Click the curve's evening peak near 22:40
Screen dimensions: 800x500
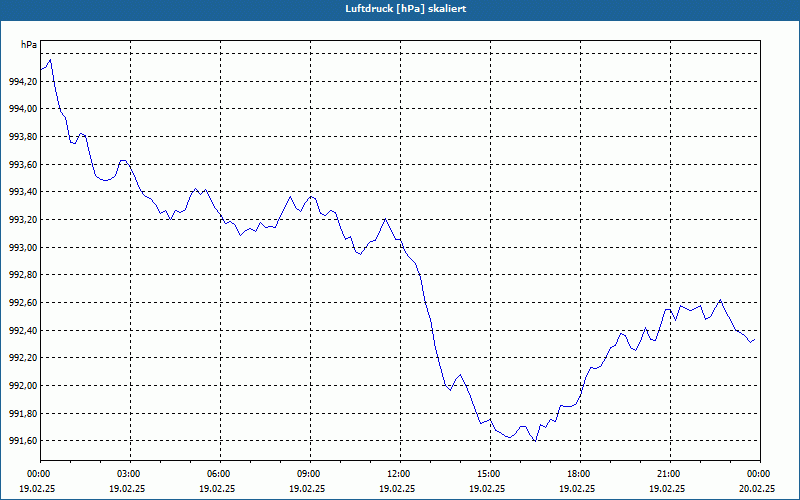tap(720, 300)
